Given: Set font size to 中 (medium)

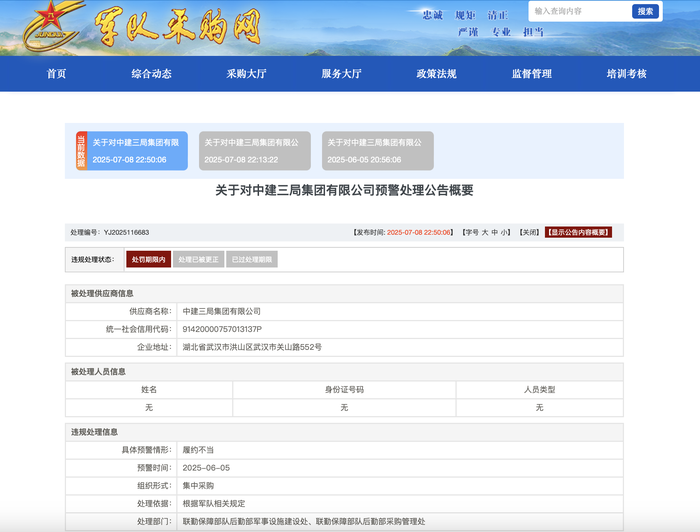Looking at the screenshot, I should point(495,232).
